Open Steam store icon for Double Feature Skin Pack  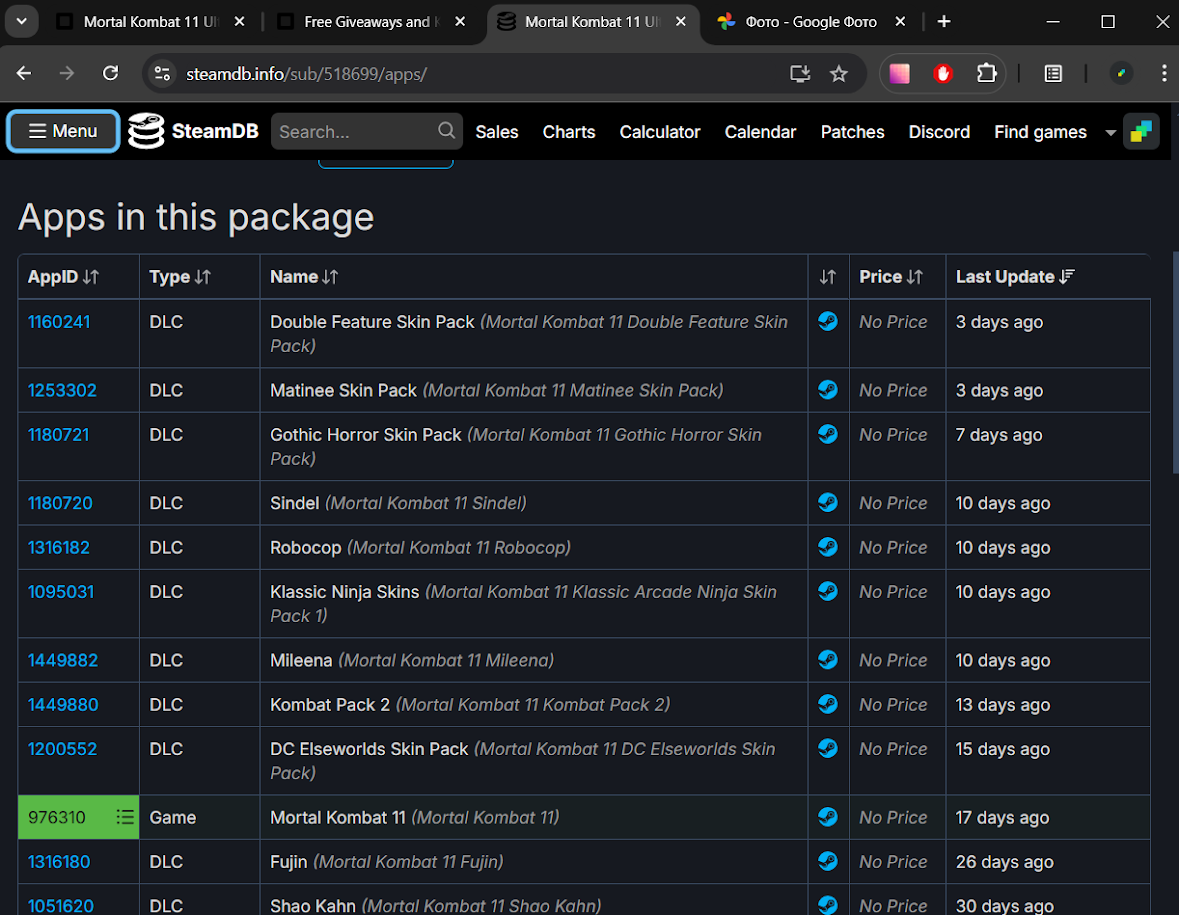[828, 321]
